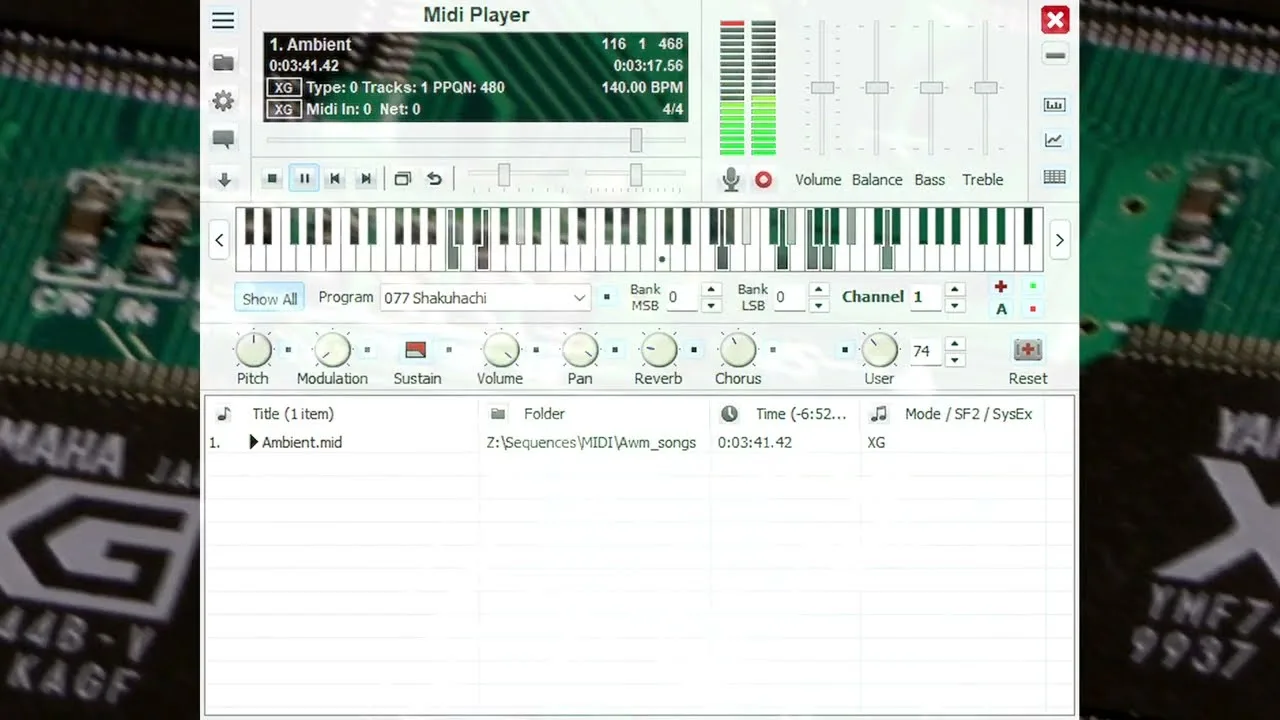Select Ambient.mid in the playlist

point(301,442)
